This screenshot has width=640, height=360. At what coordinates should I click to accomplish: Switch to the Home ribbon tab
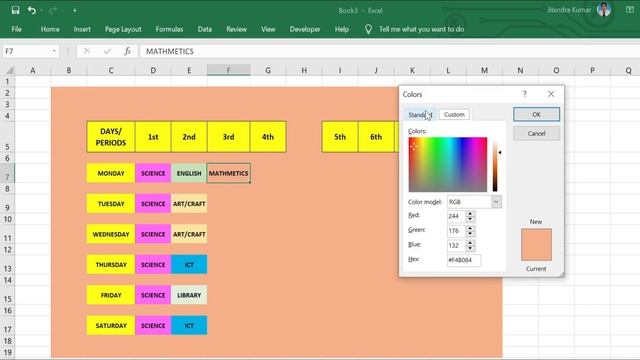pyautogui.click(x=50, y=29)
